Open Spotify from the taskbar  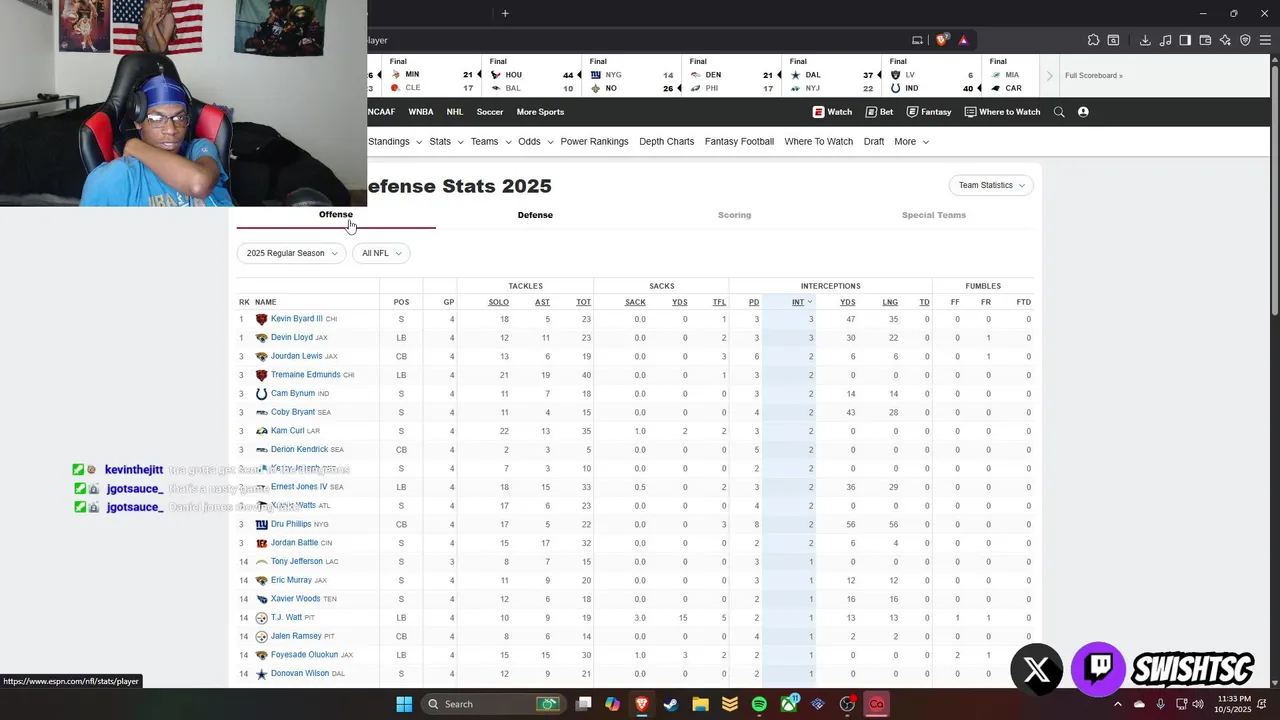(759, 704)
